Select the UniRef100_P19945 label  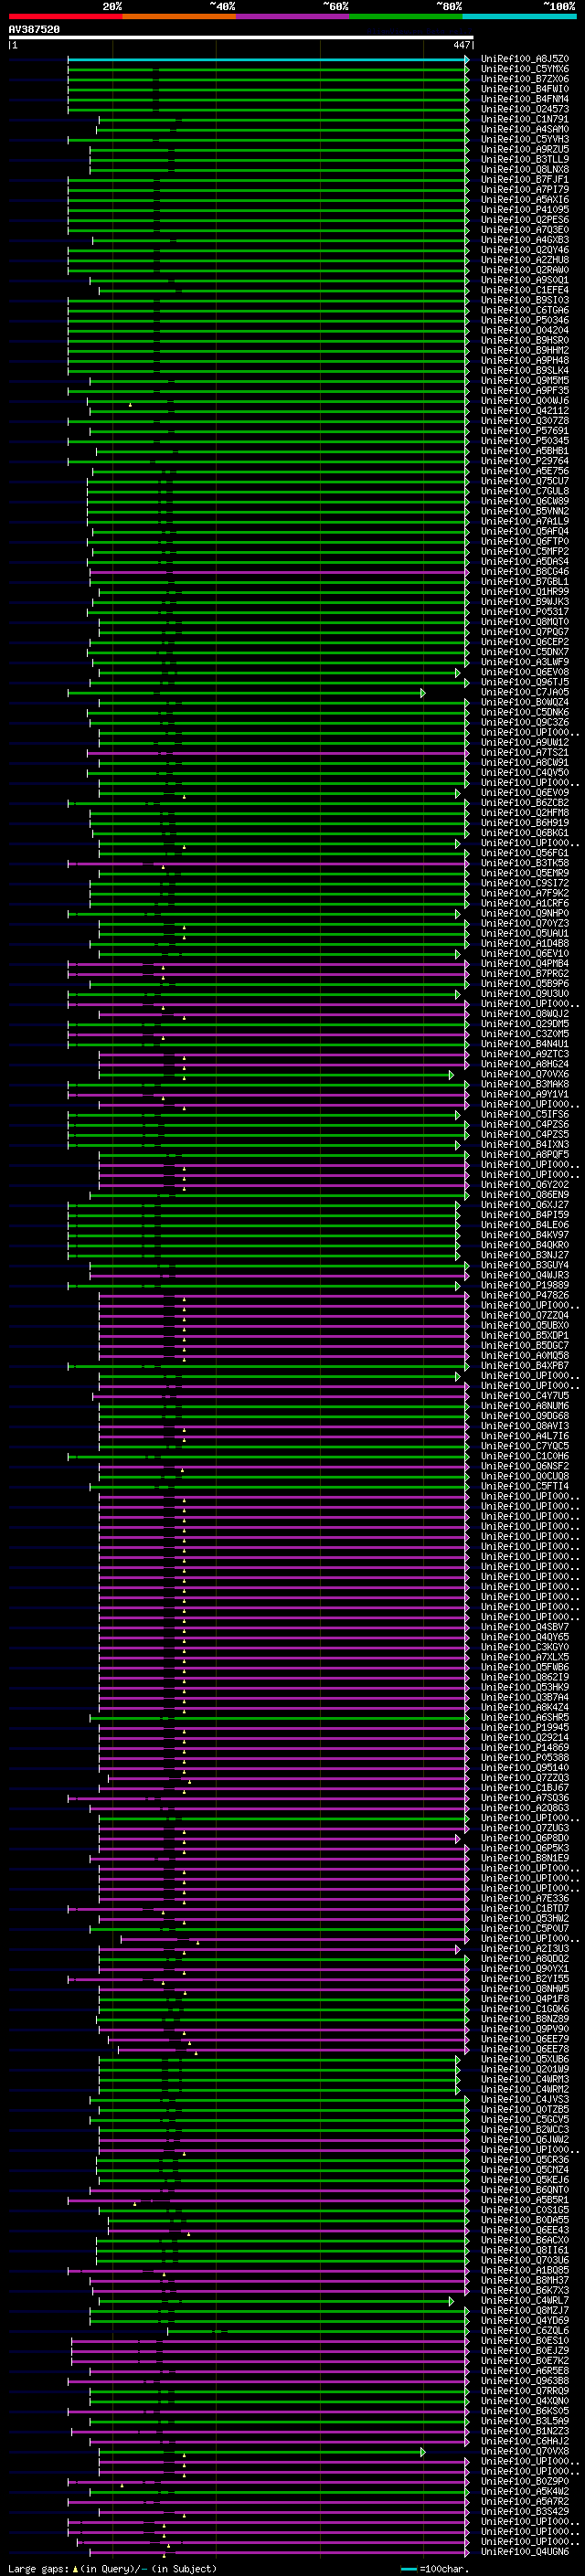click(525, 1727)
